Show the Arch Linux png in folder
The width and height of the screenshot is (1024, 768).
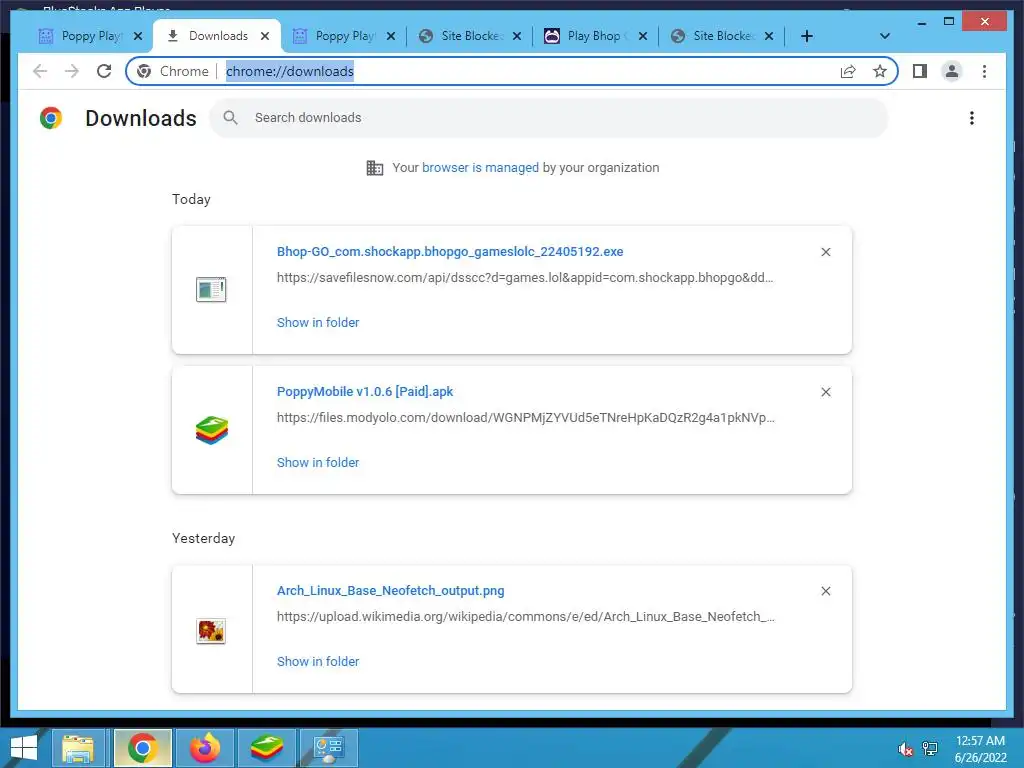pyautogui.click(x=318, y=662)
